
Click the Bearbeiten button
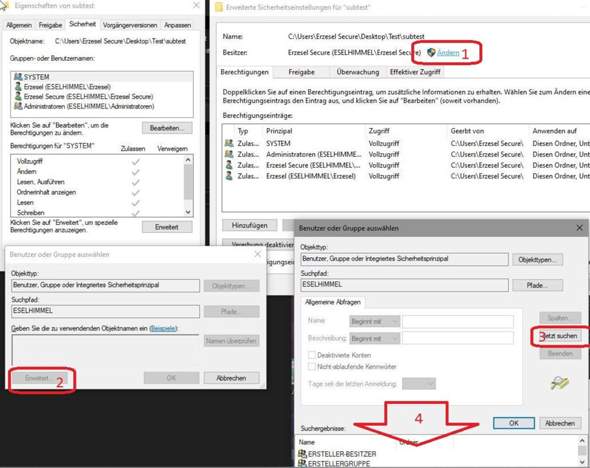167,128
